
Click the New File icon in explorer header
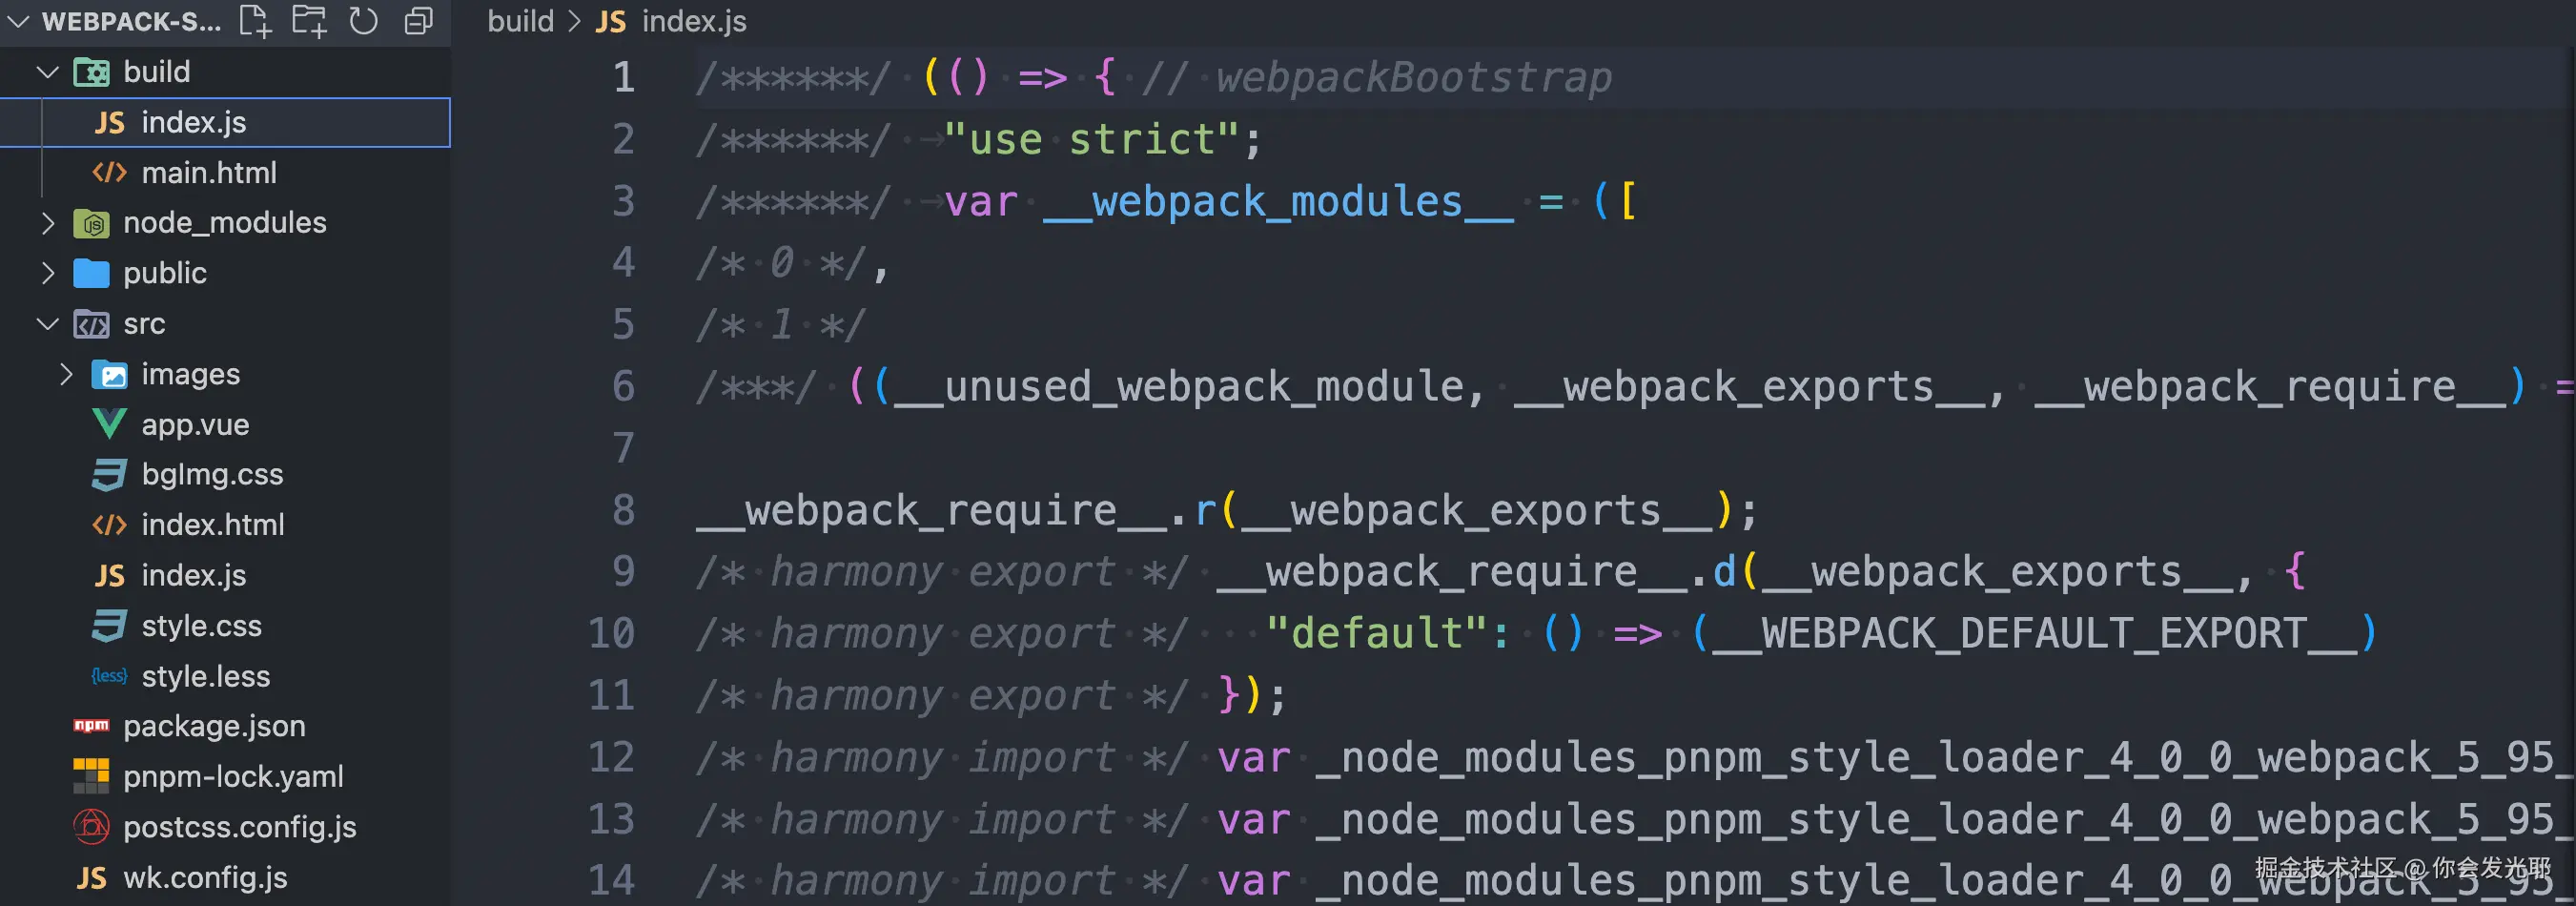tap(255, 21)
